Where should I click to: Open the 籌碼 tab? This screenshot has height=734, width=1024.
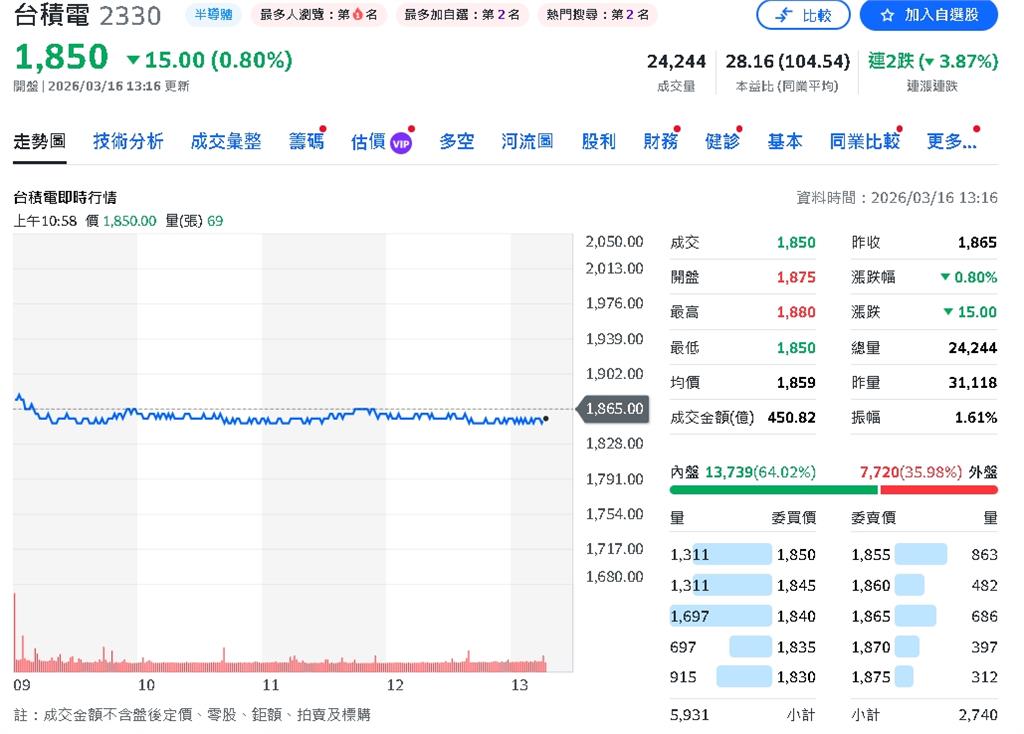306,141
